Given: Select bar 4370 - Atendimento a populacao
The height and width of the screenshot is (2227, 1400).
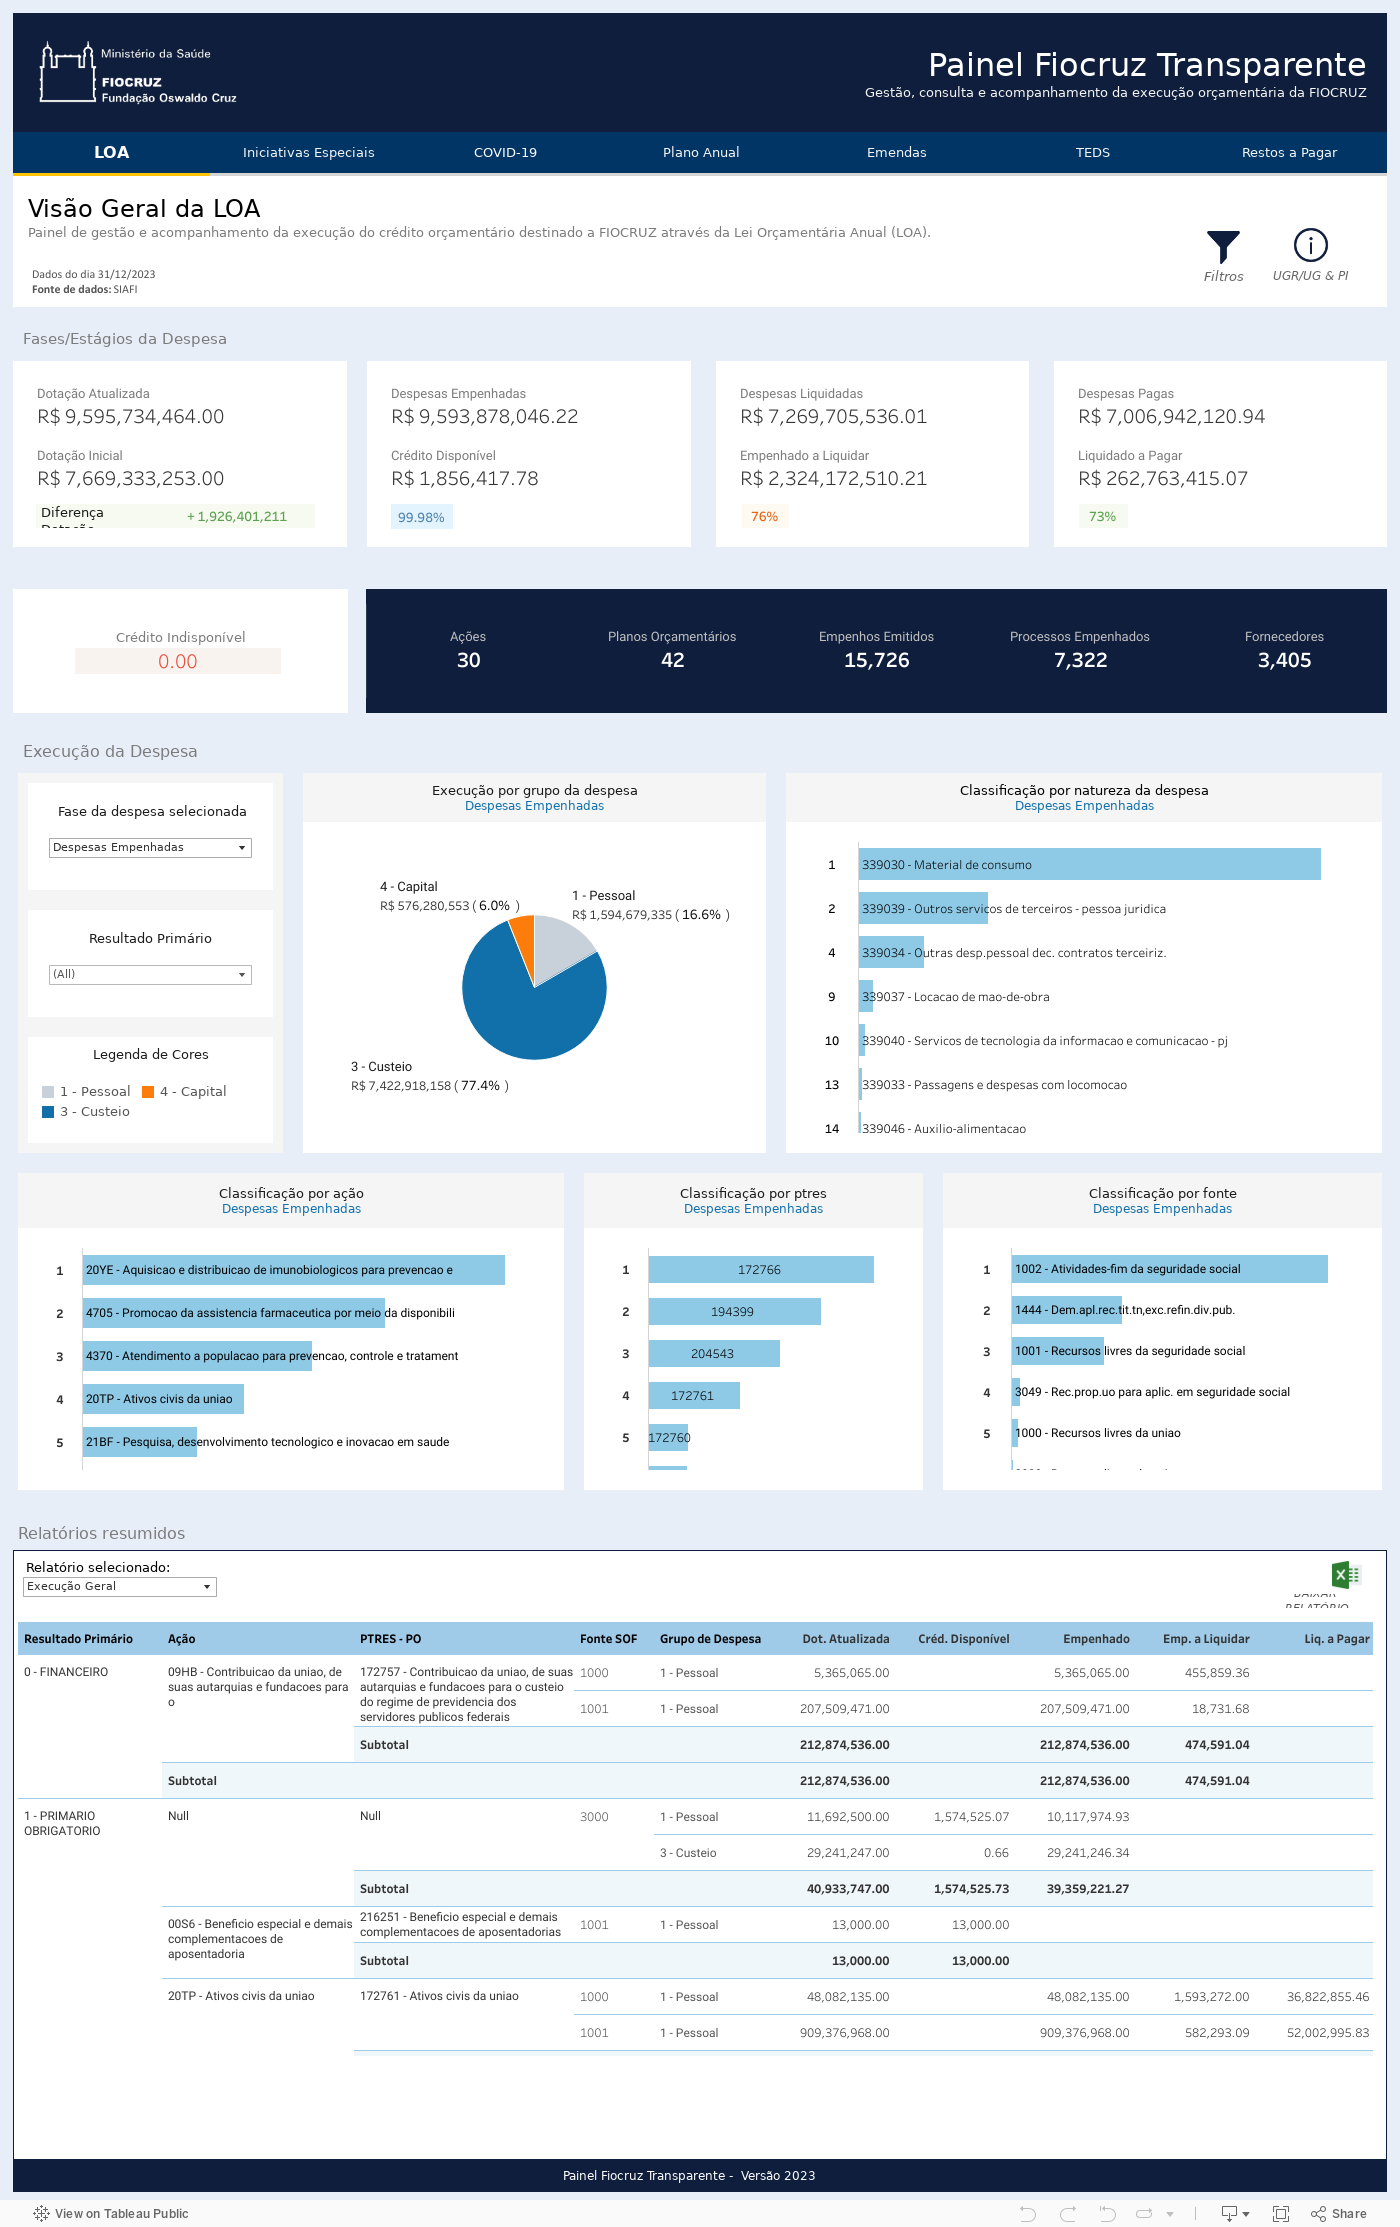Looking at the screenshot, I should (x=197, y=1356).
